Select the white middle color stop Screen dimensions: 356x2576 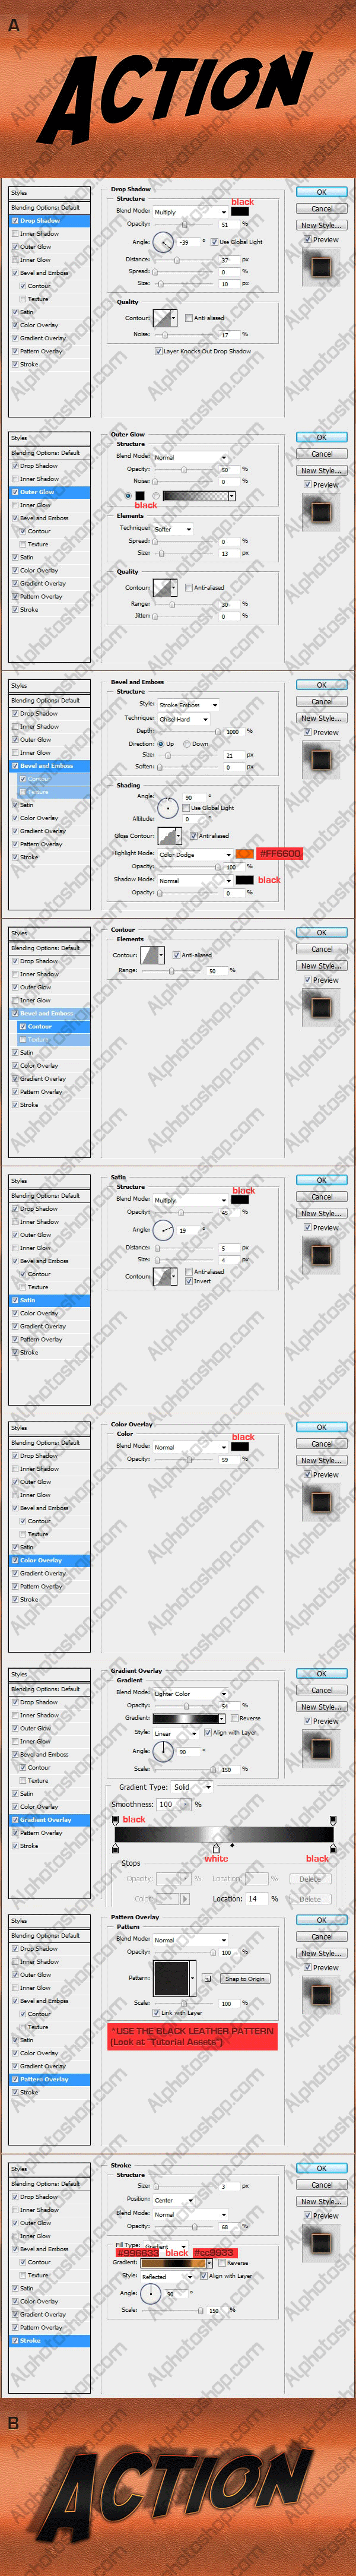point(216,1849)
